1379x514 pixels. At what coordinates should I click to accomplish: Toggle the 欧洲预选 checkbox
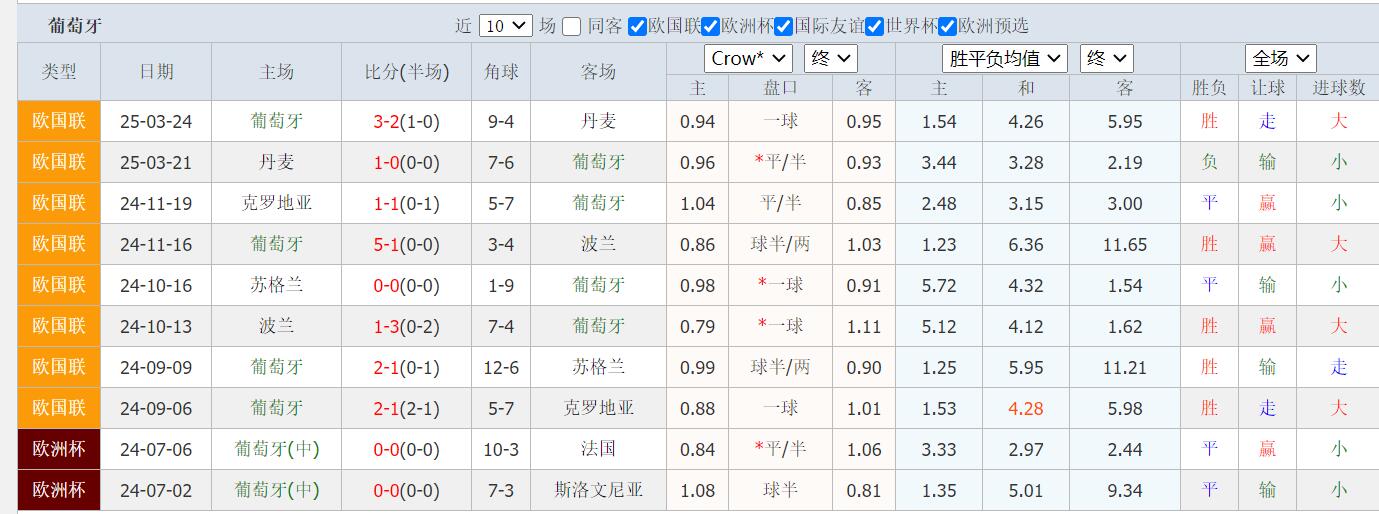(948, 27)
